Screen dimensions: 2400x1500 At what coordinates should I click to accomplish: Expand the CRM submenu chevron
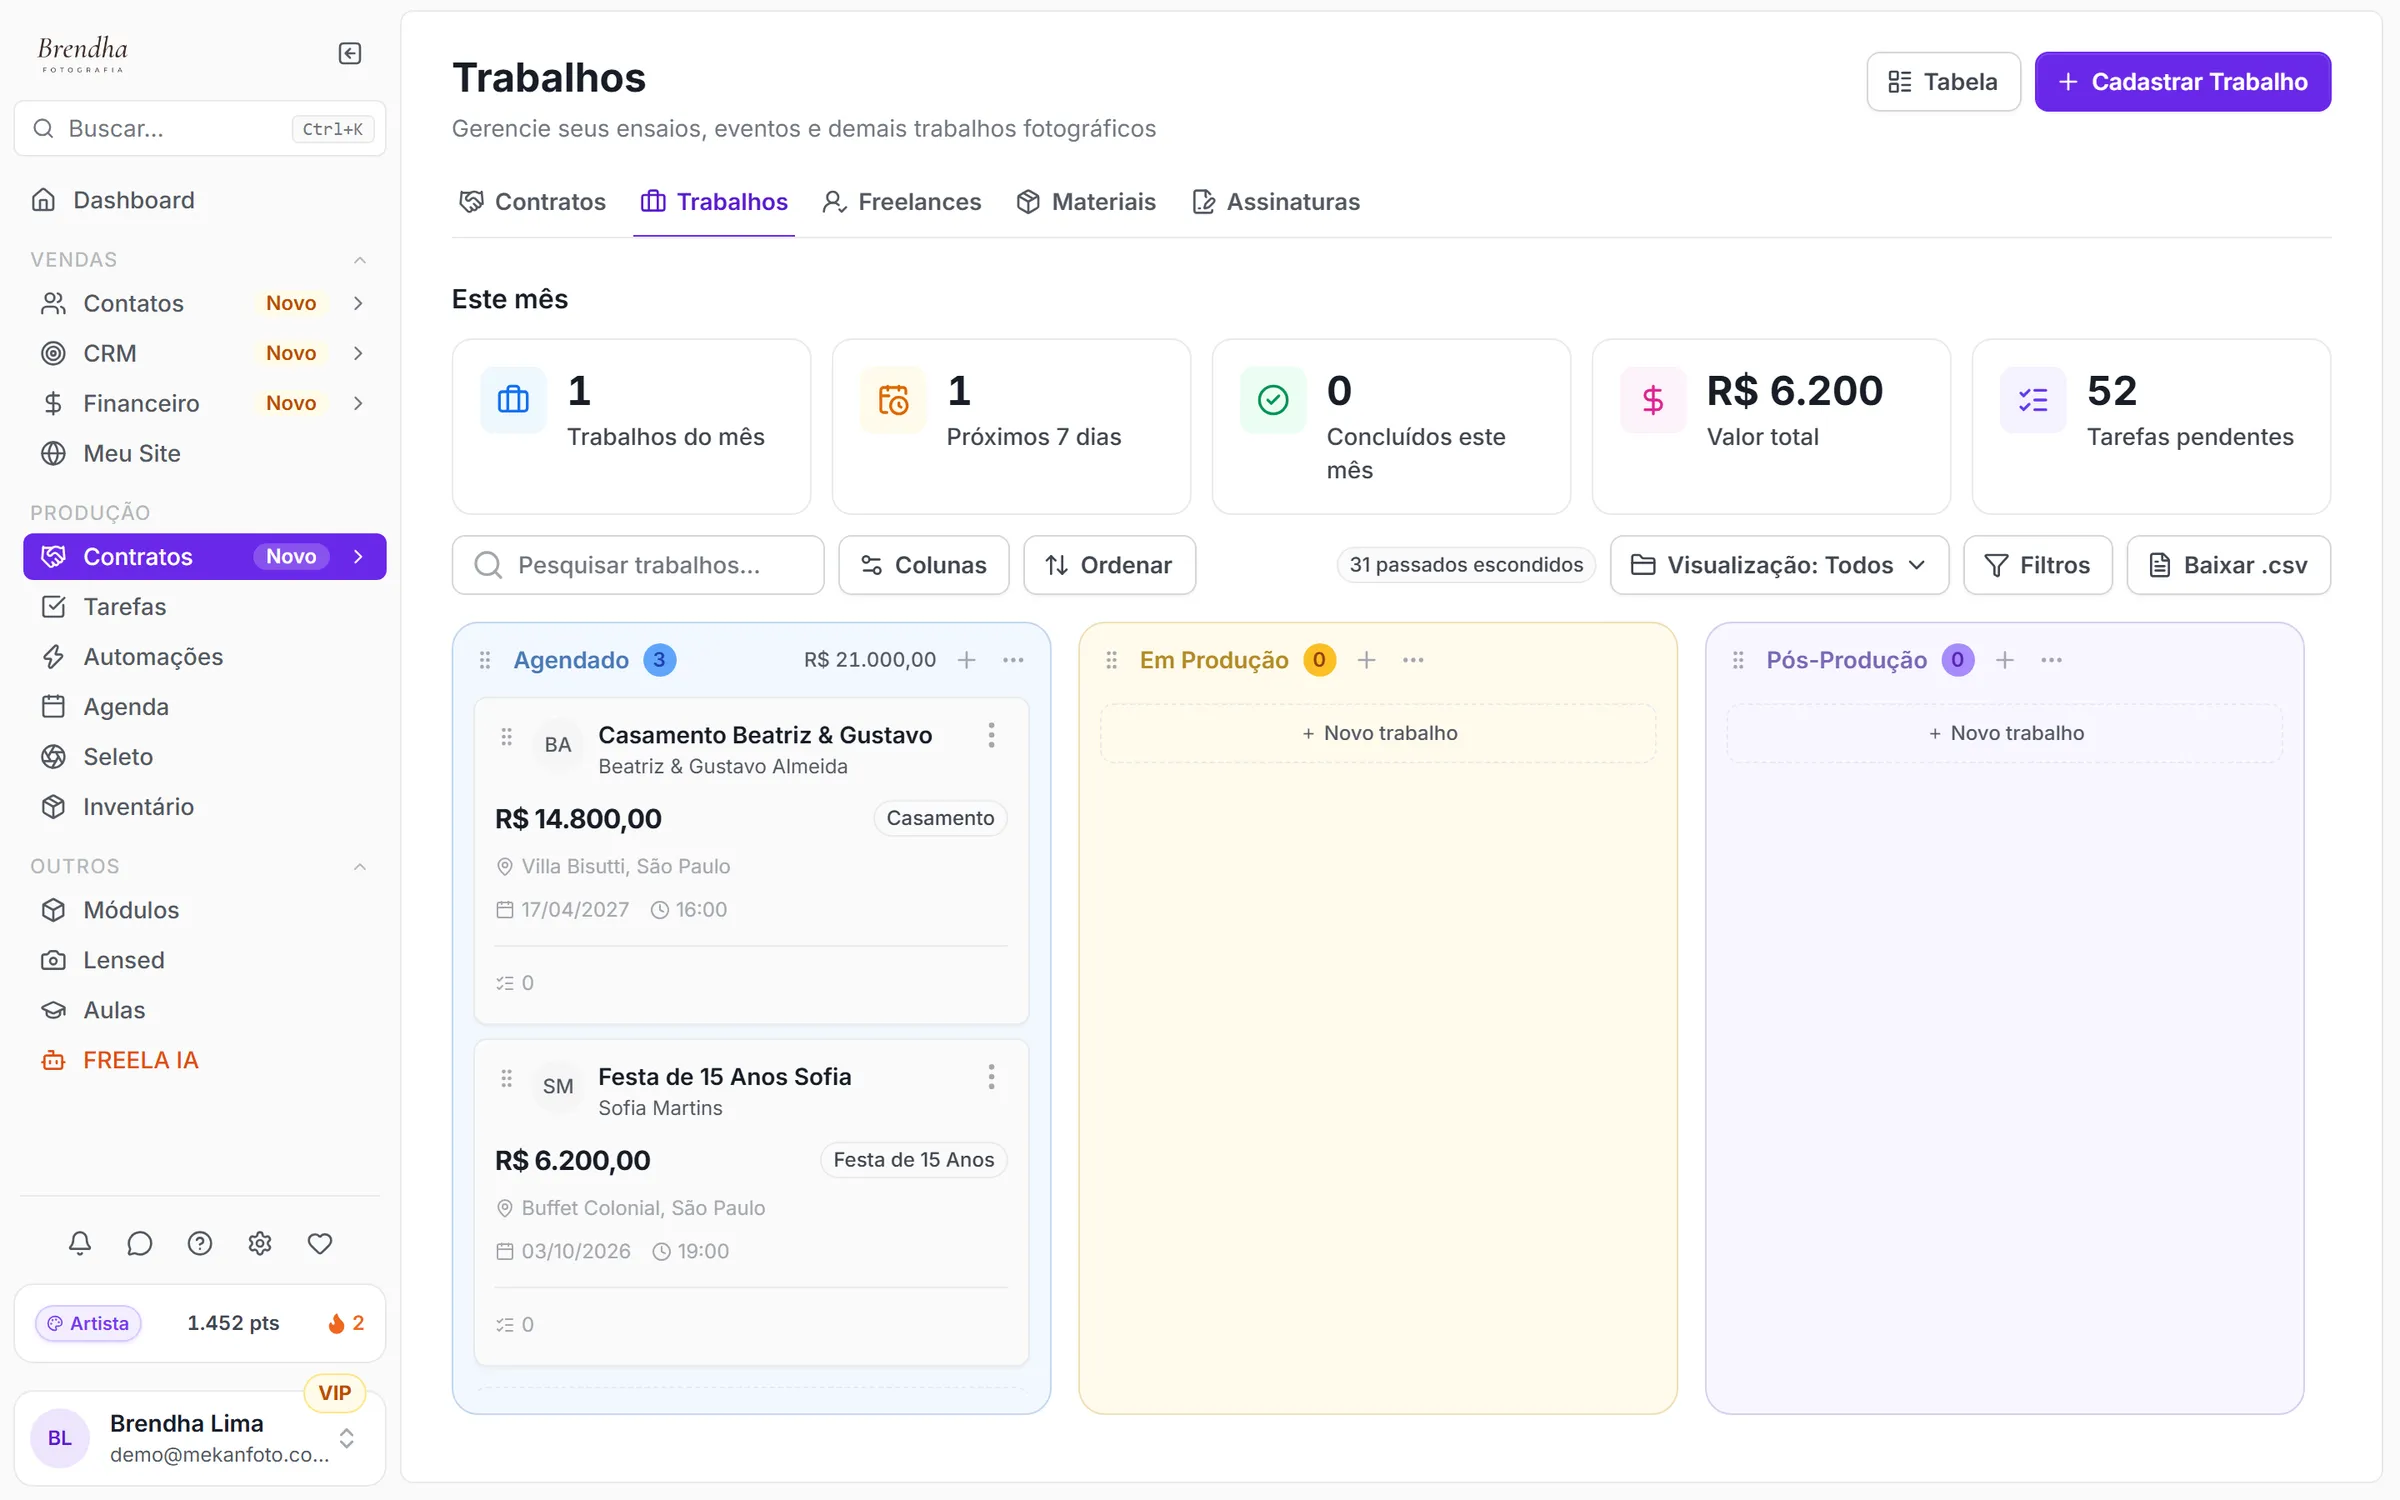tap(358, 353)
